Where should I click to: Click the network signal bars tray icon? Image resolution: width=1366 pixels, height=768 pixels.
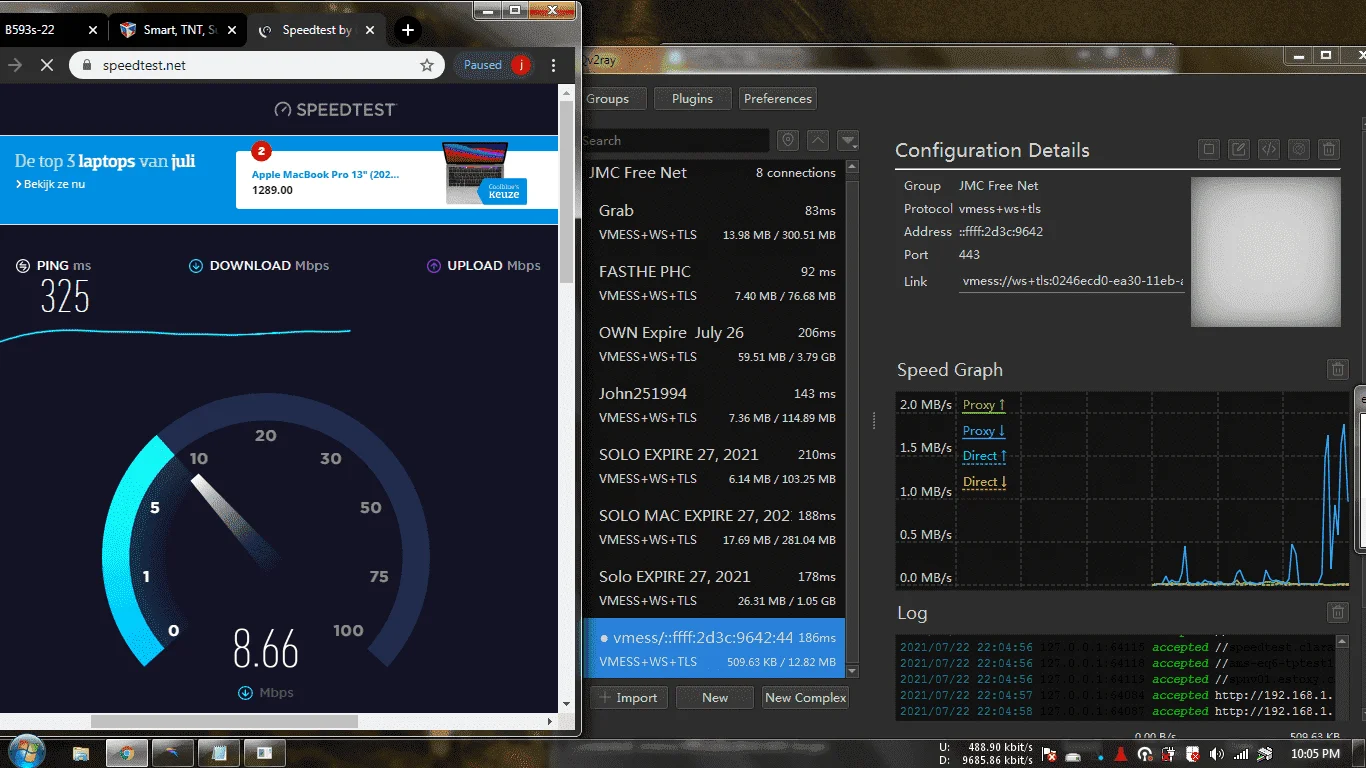(x=1241, y=754)
